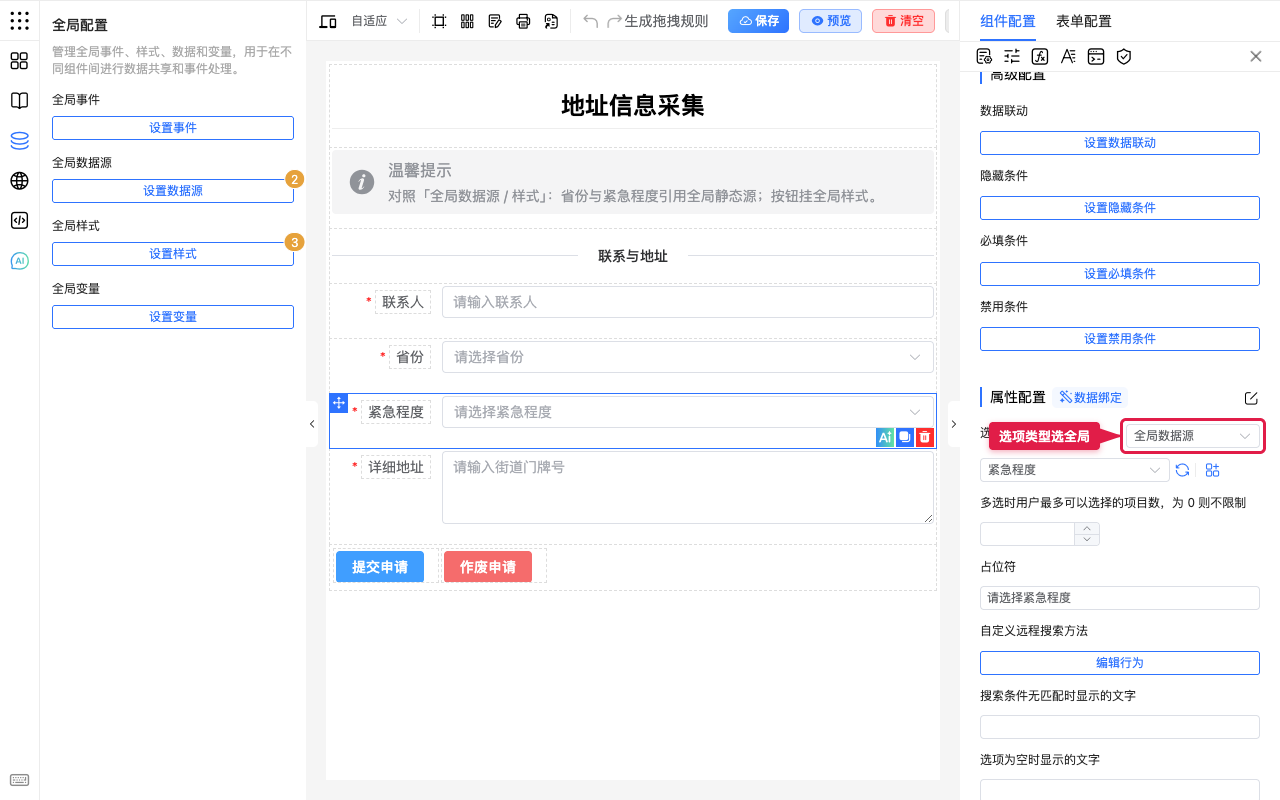
Task: Open the shield validation icon
Action: click(1124, 57)
